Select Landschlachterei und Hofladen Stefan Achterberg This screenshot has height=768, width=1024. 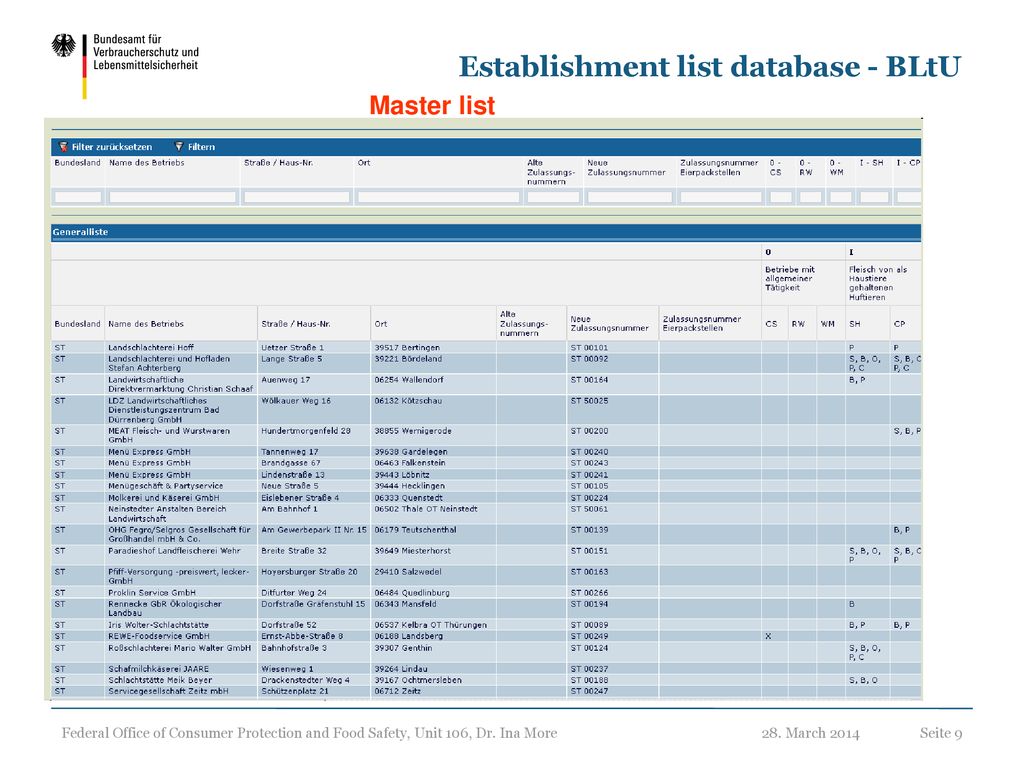click(x=486, y=363)
